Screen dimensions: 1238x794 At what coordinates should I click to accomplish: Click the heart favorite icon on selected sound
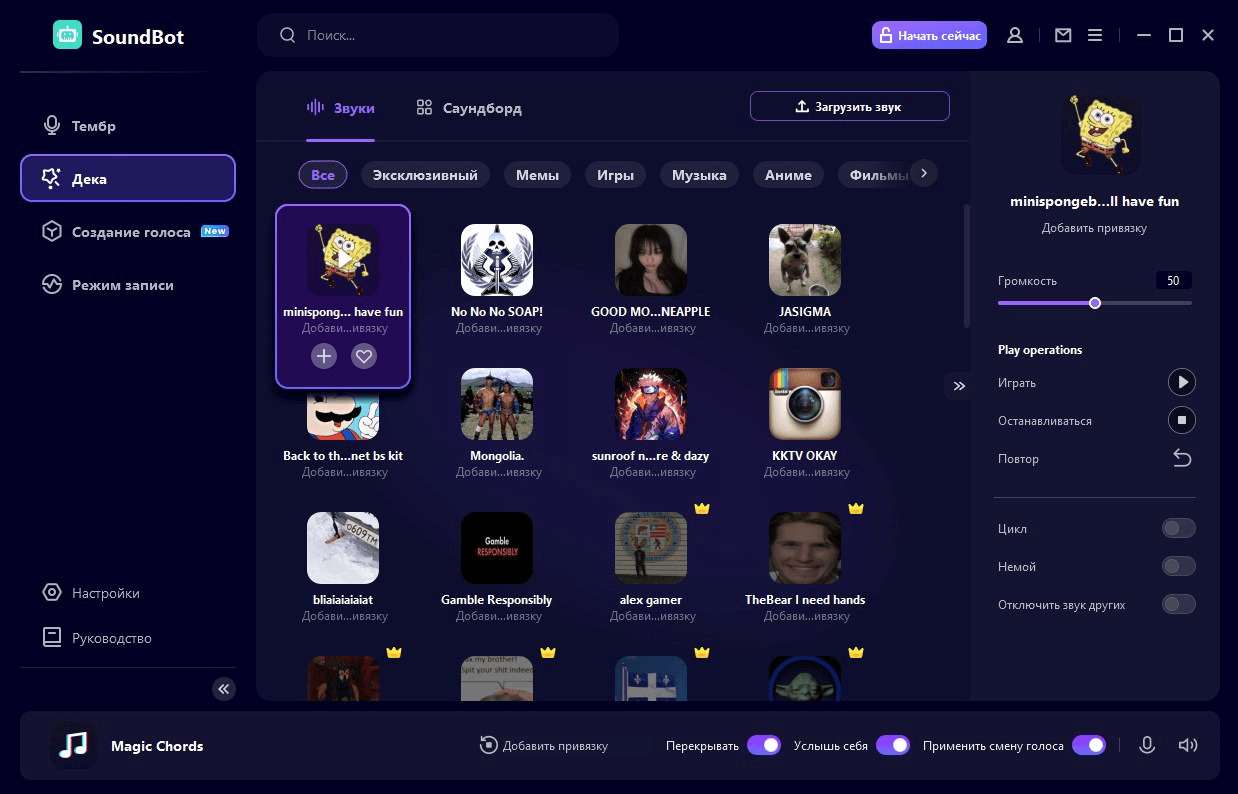(364, 355)
